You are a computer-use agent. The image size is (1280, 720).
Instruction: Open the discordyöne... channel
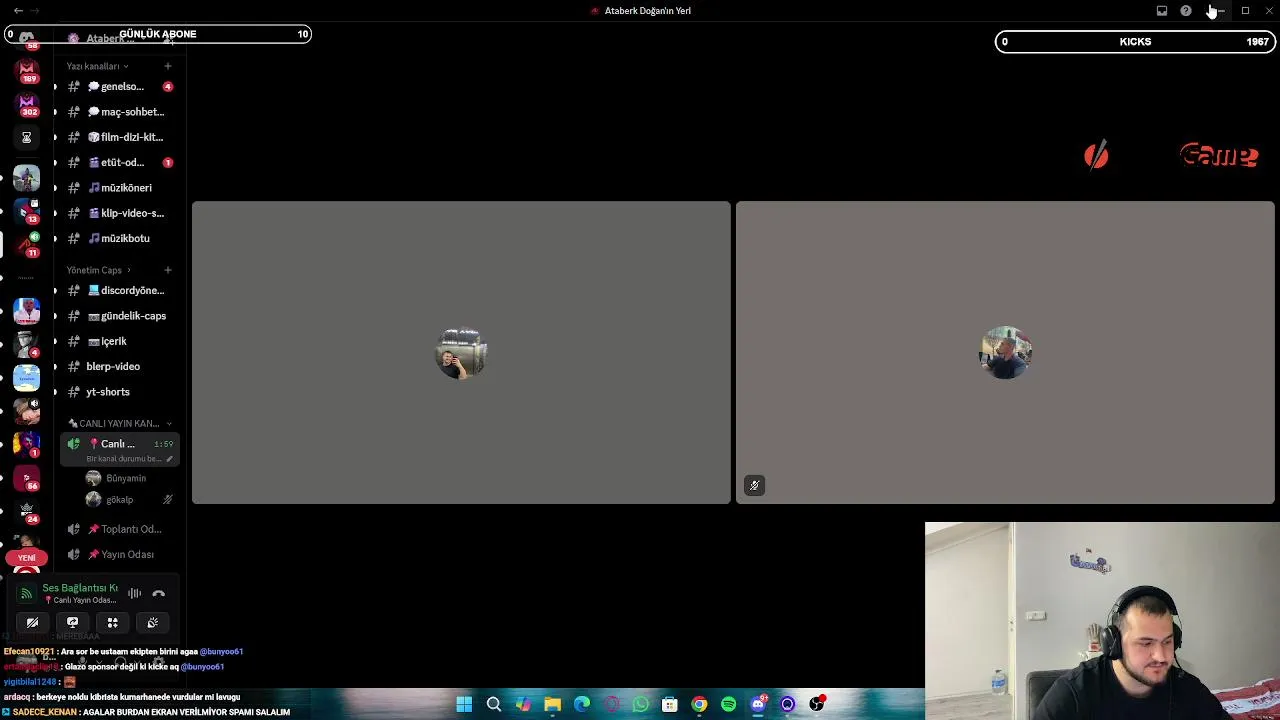click(120, 290)
